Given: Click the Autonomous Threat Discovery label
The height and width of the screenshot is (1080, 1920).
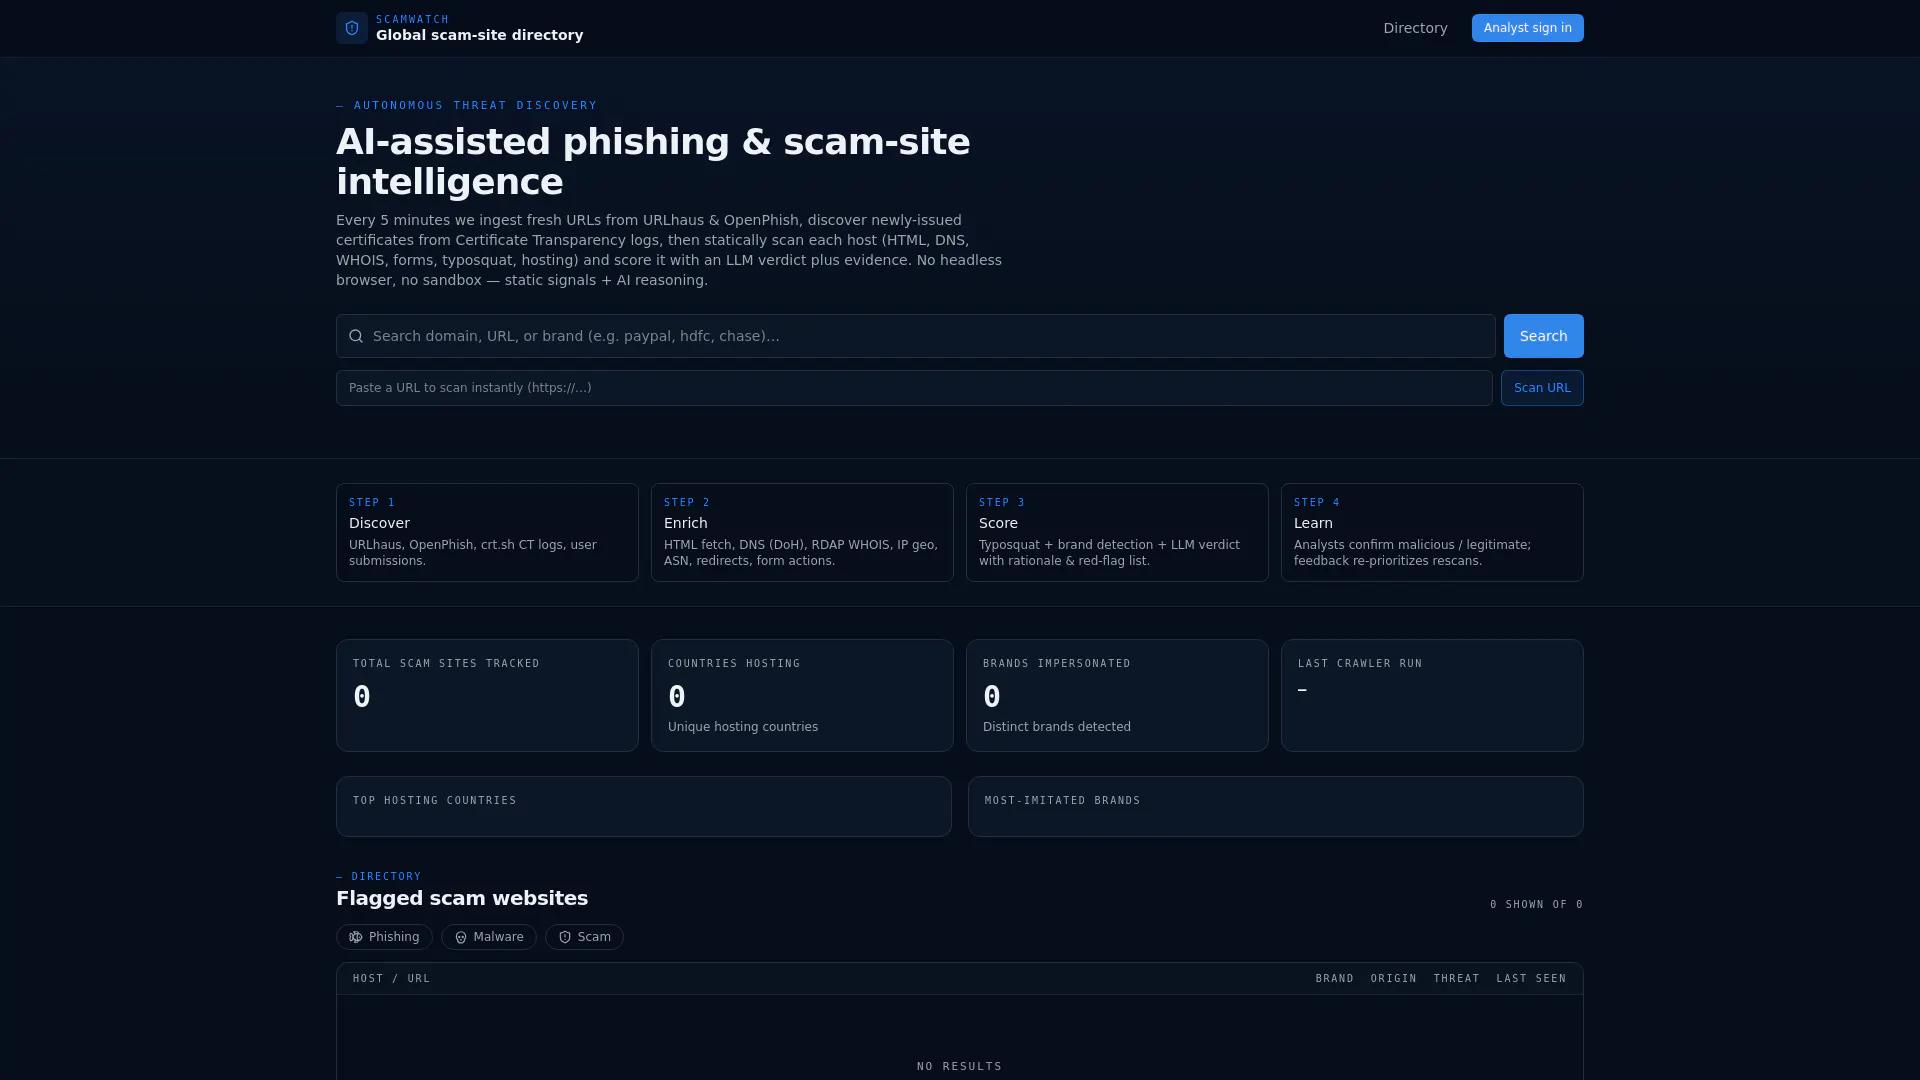Looking at the screenshot, I should (467, 105).
